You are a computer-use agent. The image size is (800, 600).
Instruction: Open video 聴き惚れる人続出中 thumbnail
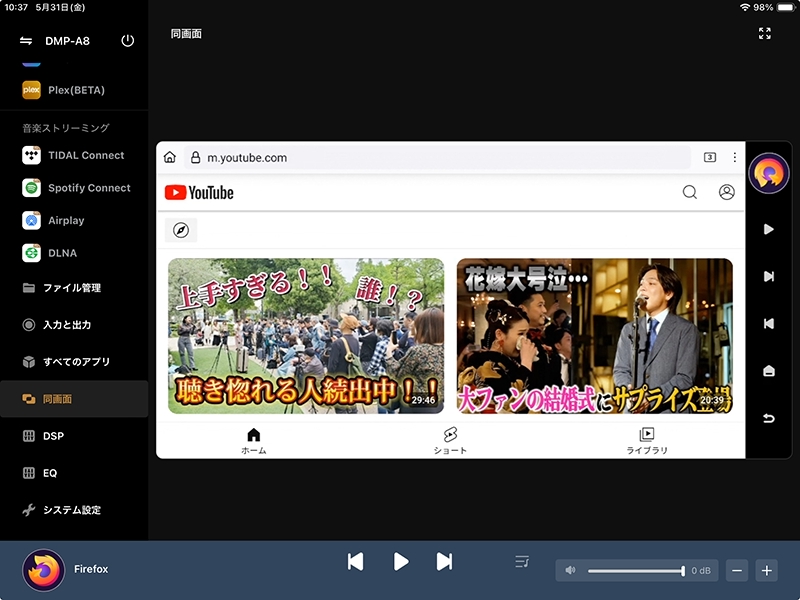point(306,336)
